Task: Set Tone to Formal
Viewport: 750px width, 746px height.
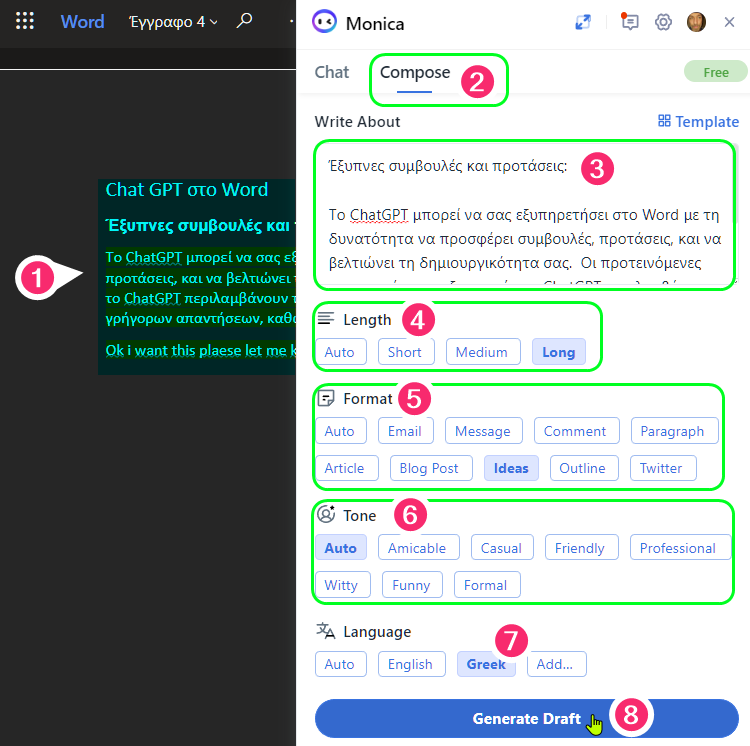Action: [x=486, y=584]
